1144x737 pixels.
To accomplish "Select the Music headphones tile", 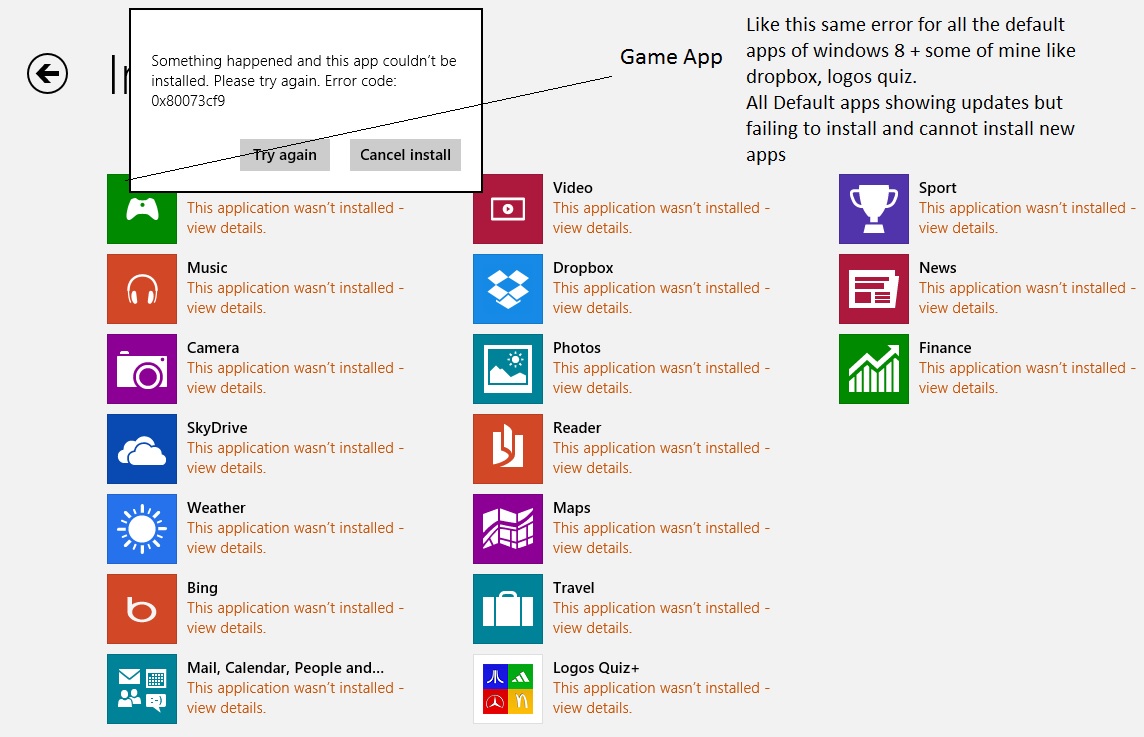I will coord(142,289).
